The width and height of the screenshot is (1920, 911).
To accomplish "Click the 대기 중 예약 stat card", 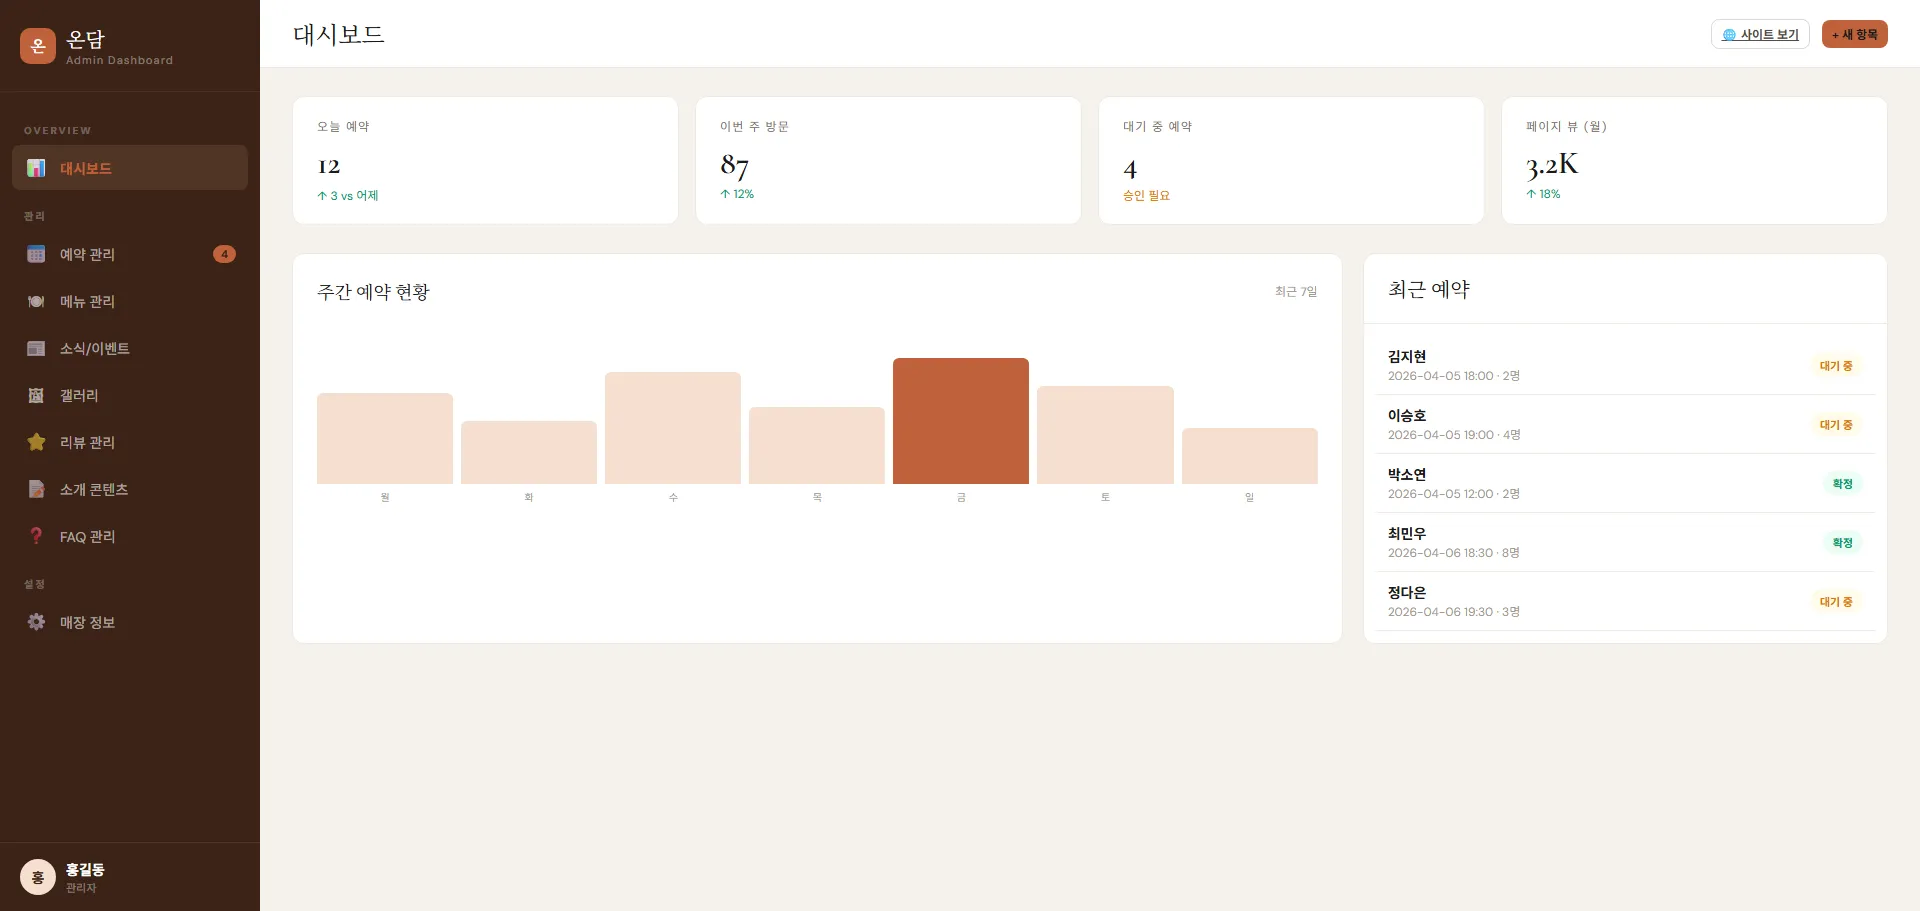I will tap(1290, 160).
